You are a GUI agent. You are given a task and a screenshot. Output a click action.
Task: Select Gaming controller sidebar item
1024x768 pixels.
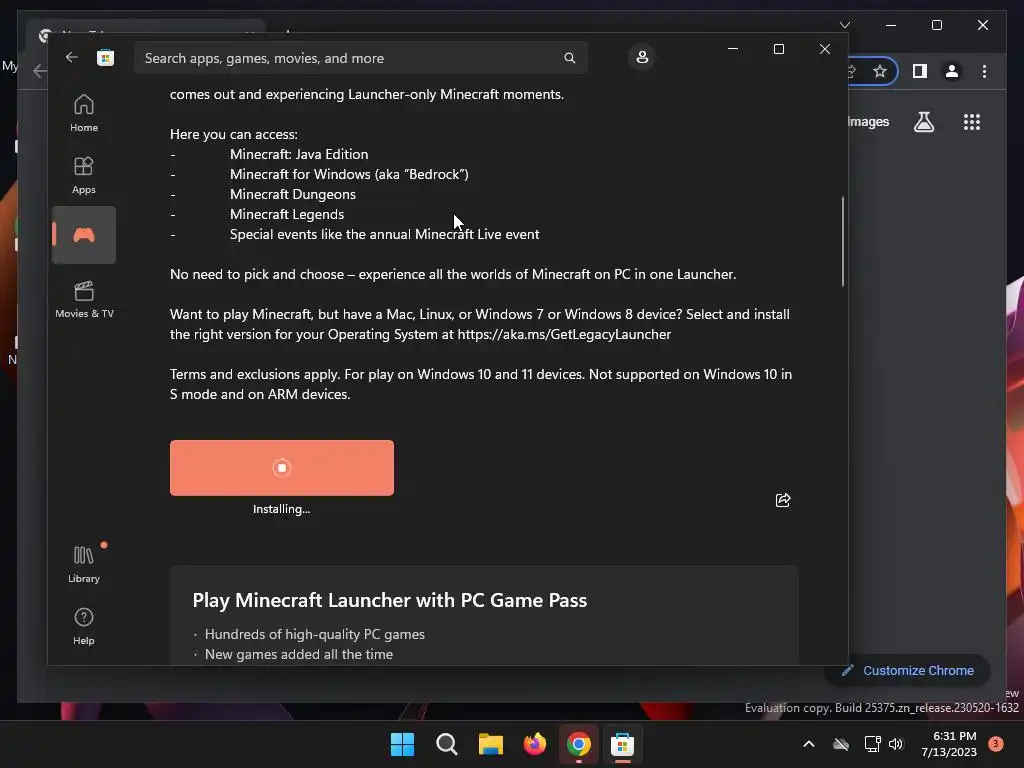84,235
